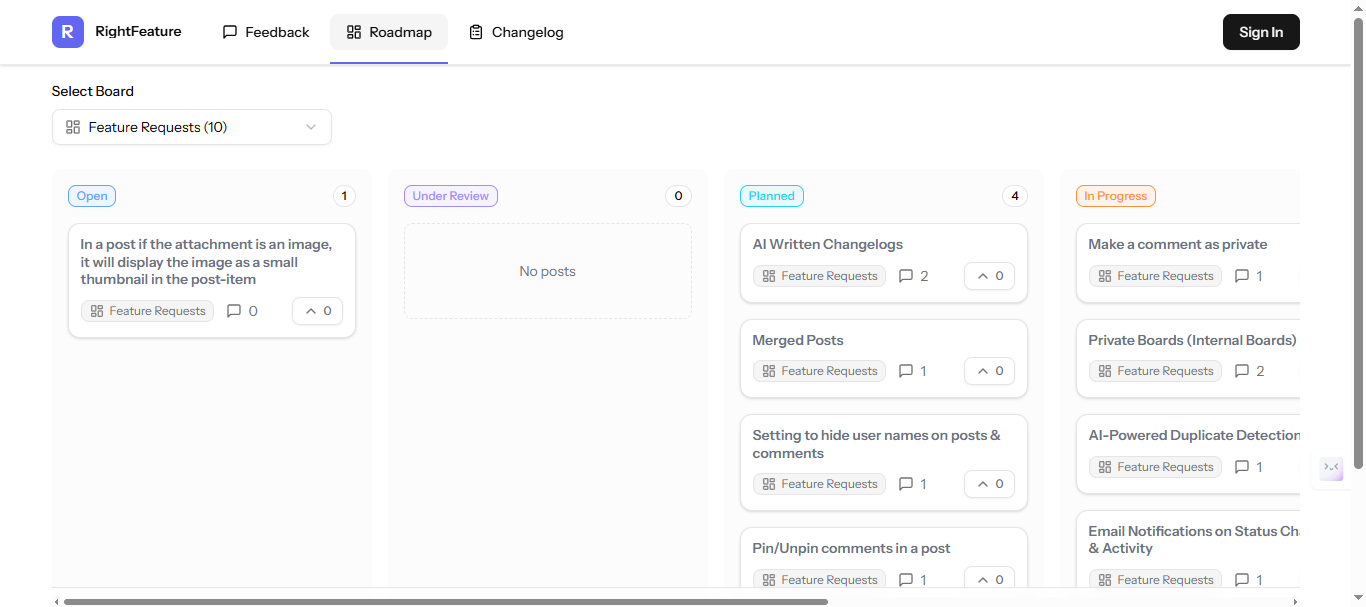Viewport: 1366px width, 607px height.
Task: Click the Feature Requests tag on Merged Posts
Action: [x=819, y=370]
